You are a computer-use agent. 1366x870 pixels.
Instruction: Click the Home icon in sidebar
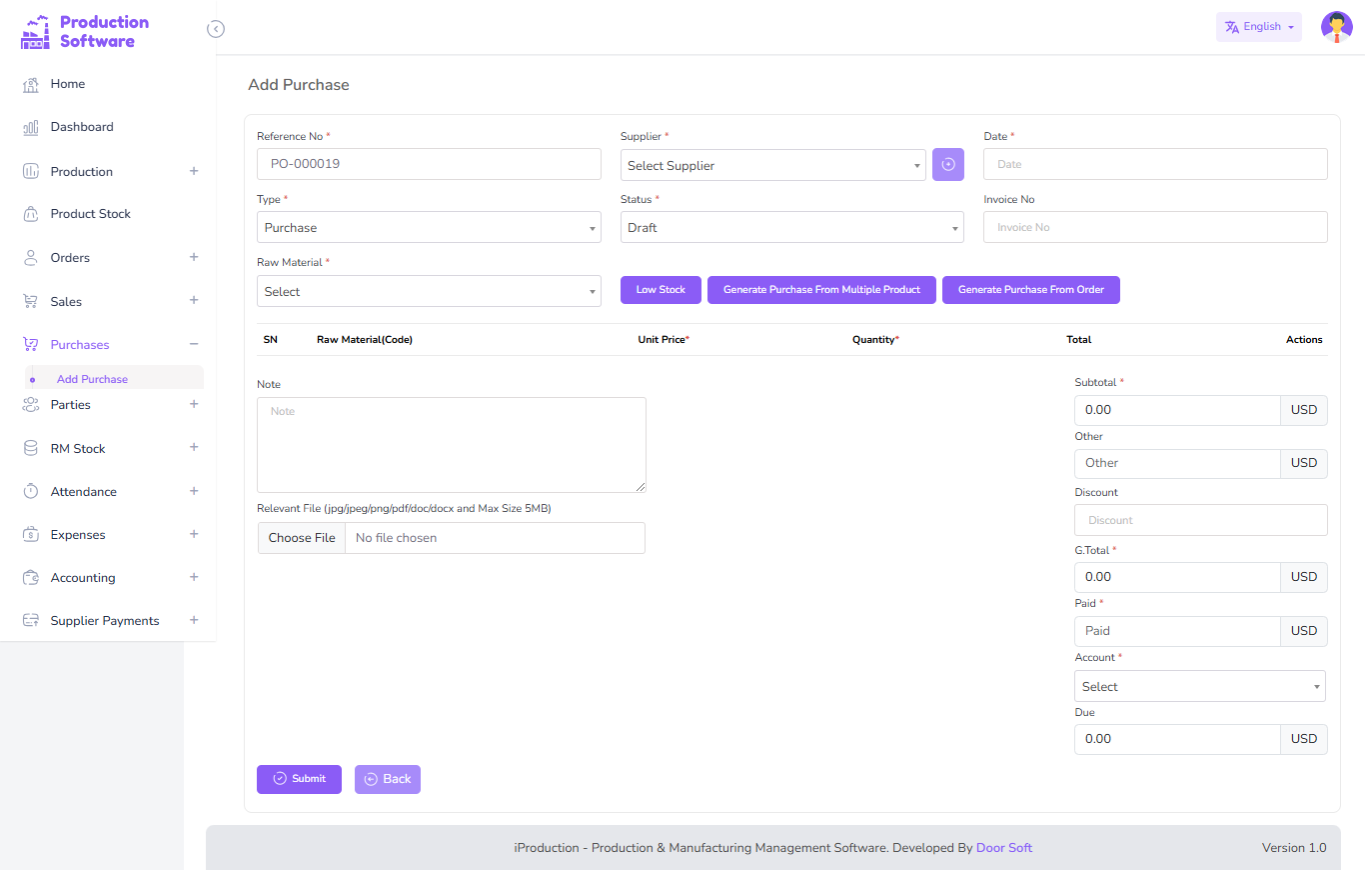click(31, 85)
